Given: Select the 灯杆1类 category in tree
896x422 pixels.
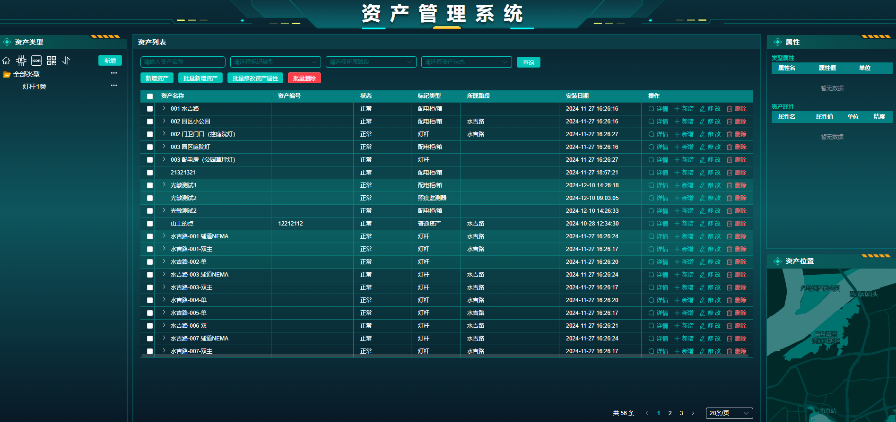Looking at the screenshot, I should coord(36,87).
